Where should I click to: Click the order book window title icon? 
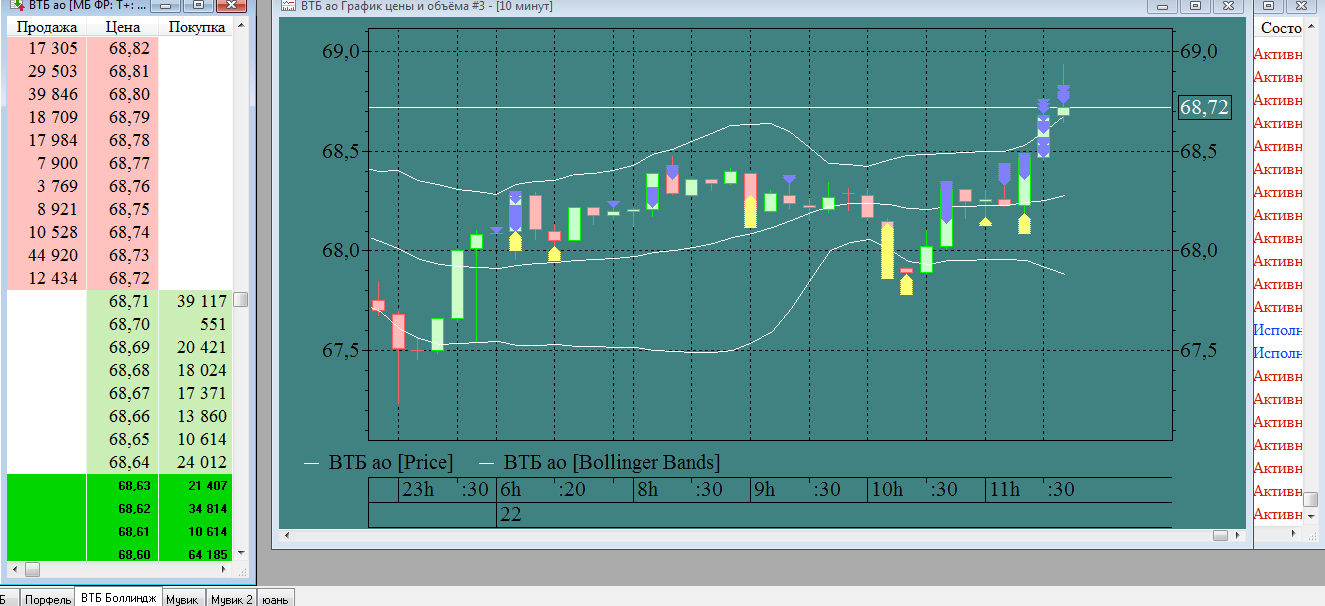(18, 6)
